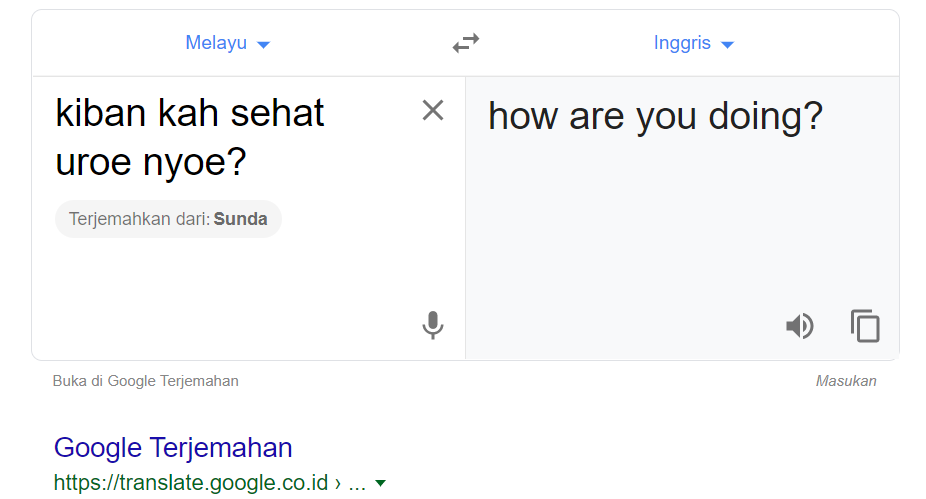Swap the source and target languages
The height and width of the screenshot is (499, 926).
click(x=466, y=43)
